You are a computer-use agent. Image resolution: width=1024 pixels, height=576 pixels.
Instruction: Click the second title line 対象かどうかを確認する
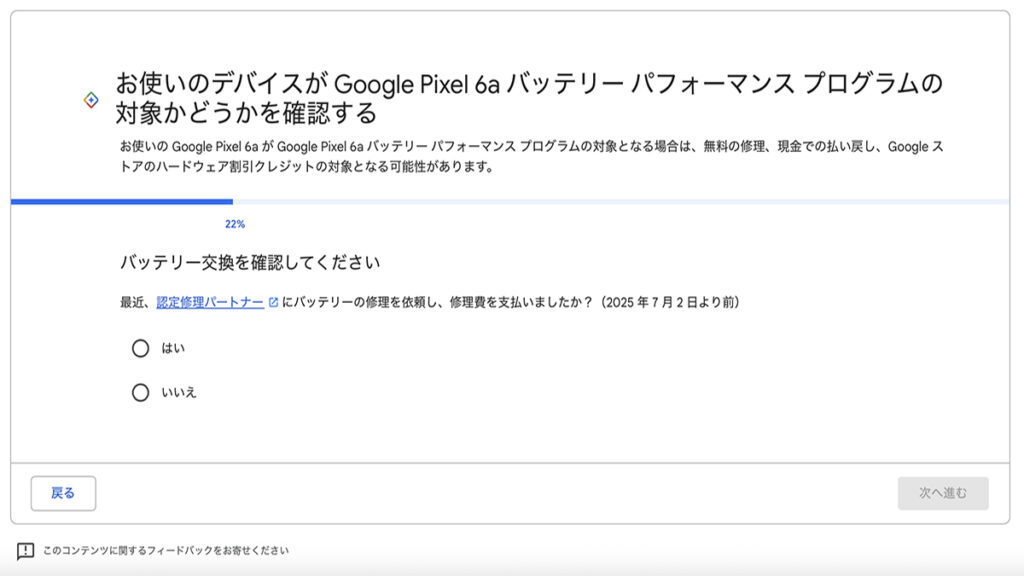[246, 113]
